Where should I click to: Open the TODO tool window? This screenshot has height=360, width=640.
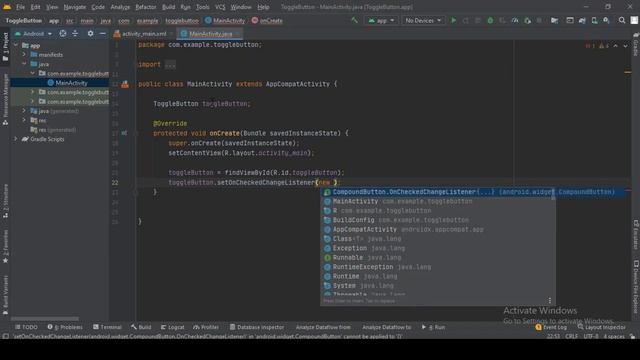click(x=26, y=327)
